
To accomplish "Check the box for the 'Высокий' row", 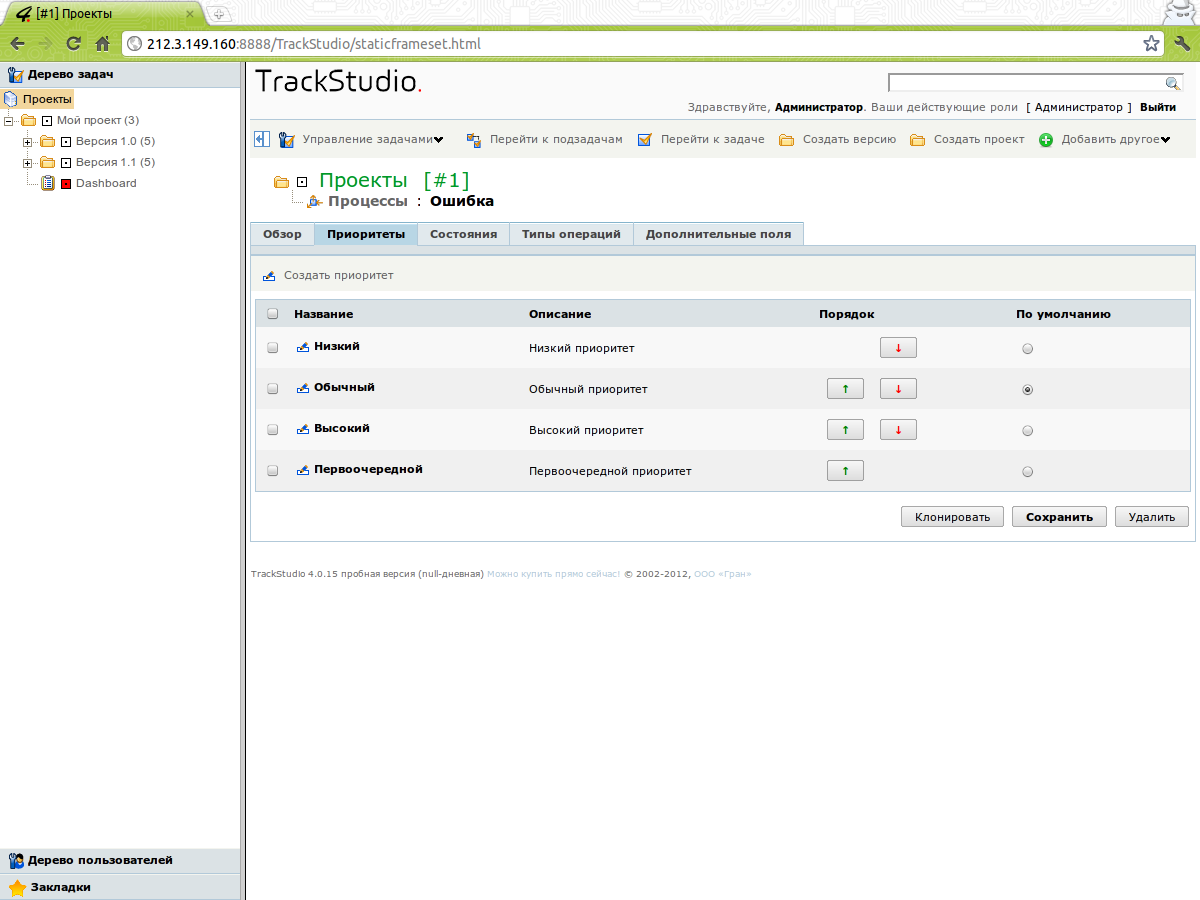I will (x=273, y=430).
